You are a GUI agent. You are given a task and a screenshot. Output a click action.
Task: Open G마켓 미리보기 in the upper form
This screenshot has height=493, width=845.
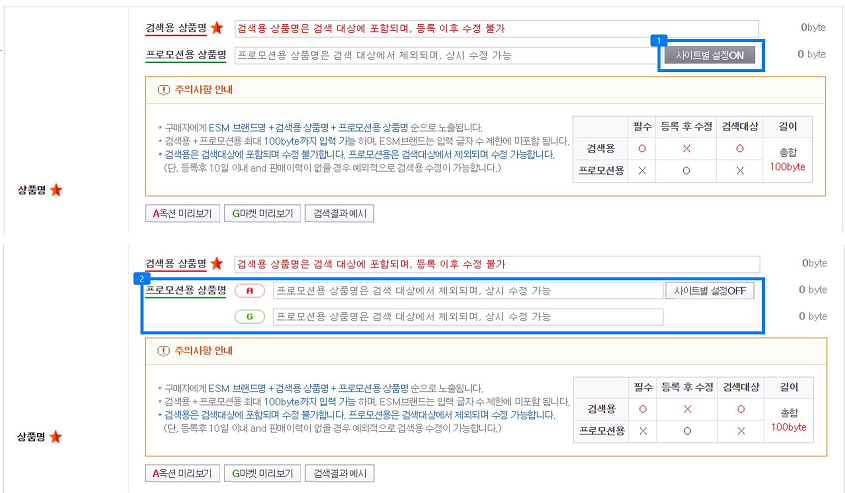tap(260, 213)
